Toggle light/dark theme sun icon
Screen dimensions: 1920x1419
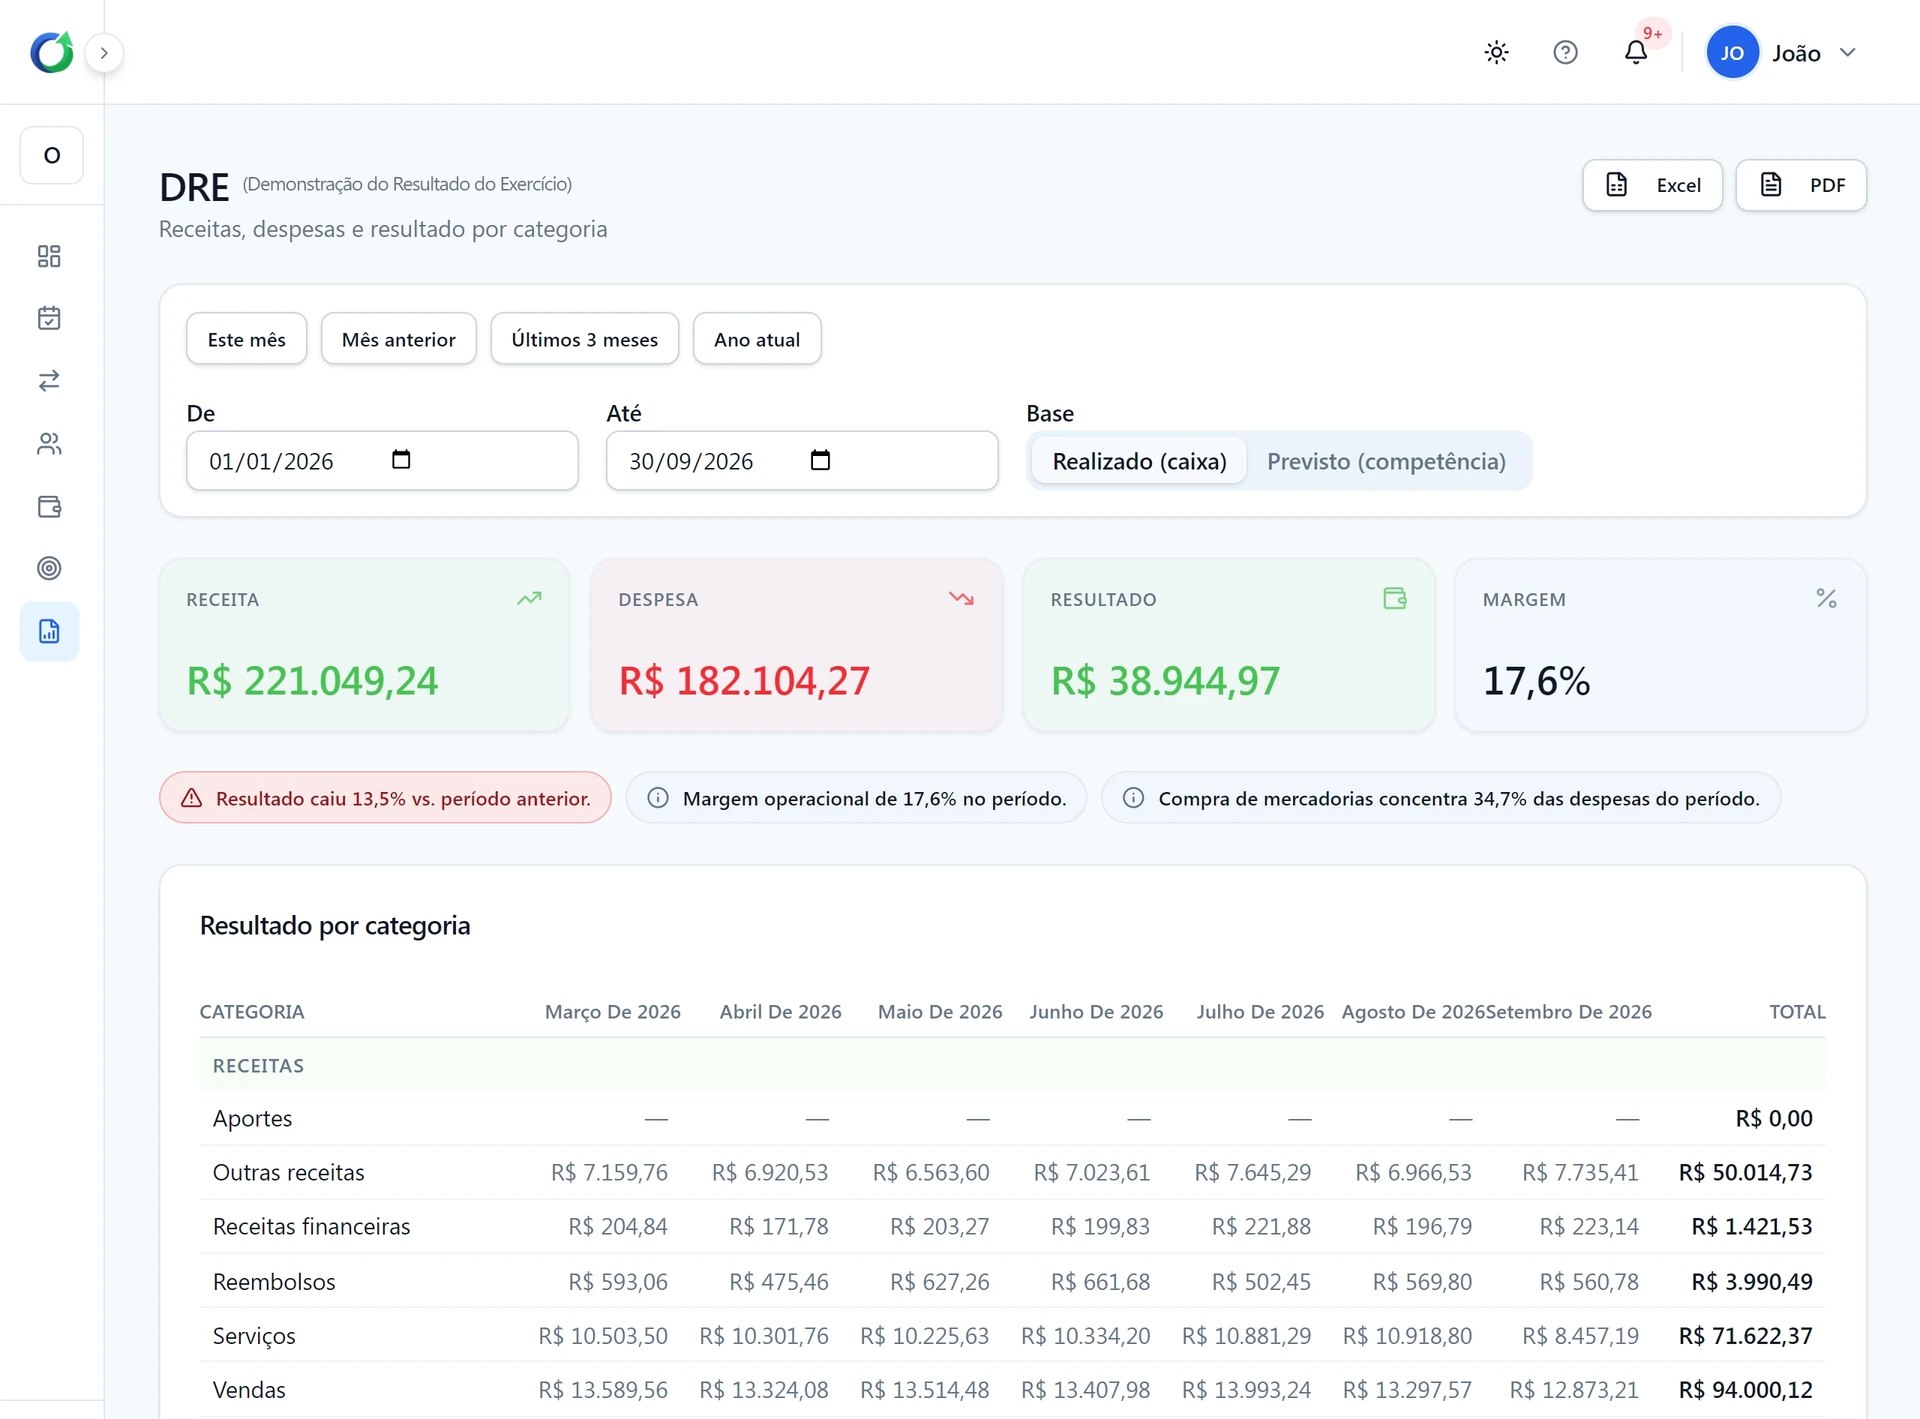tap(1496, 52)
